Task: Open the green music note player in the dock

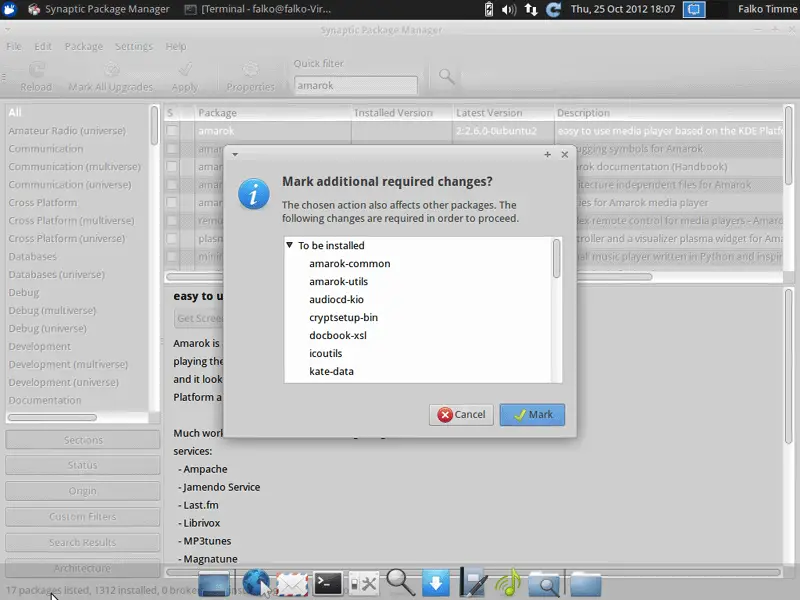Action: (x=508, y=582)
